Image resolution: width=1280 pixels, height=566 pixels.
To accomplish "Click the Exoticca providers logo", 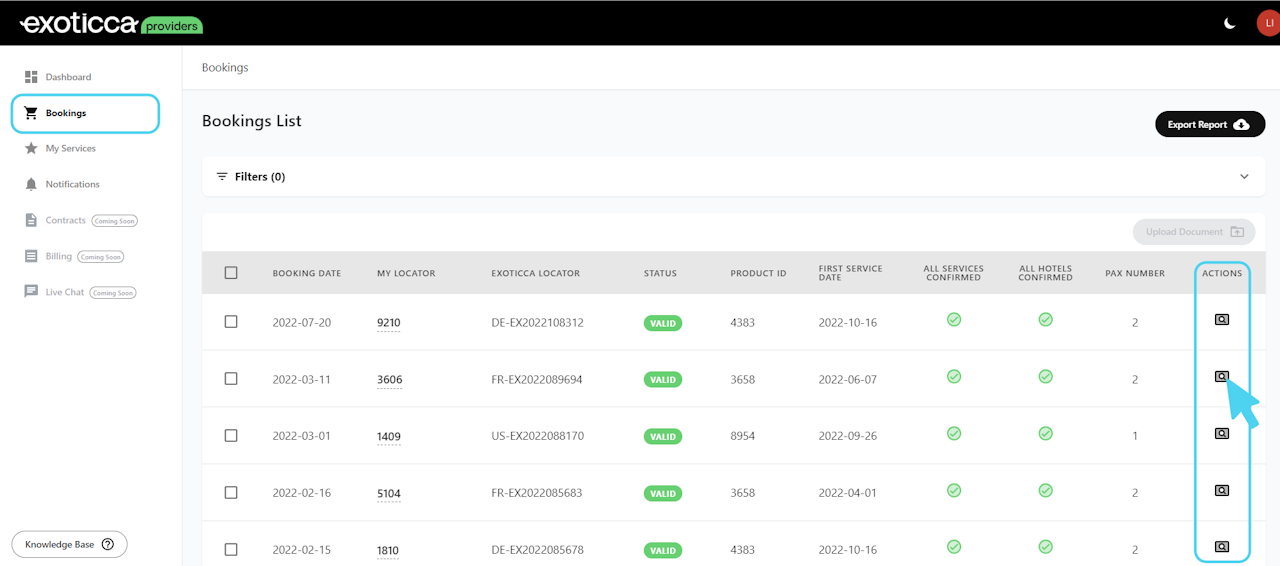I will tap(110, 24).
